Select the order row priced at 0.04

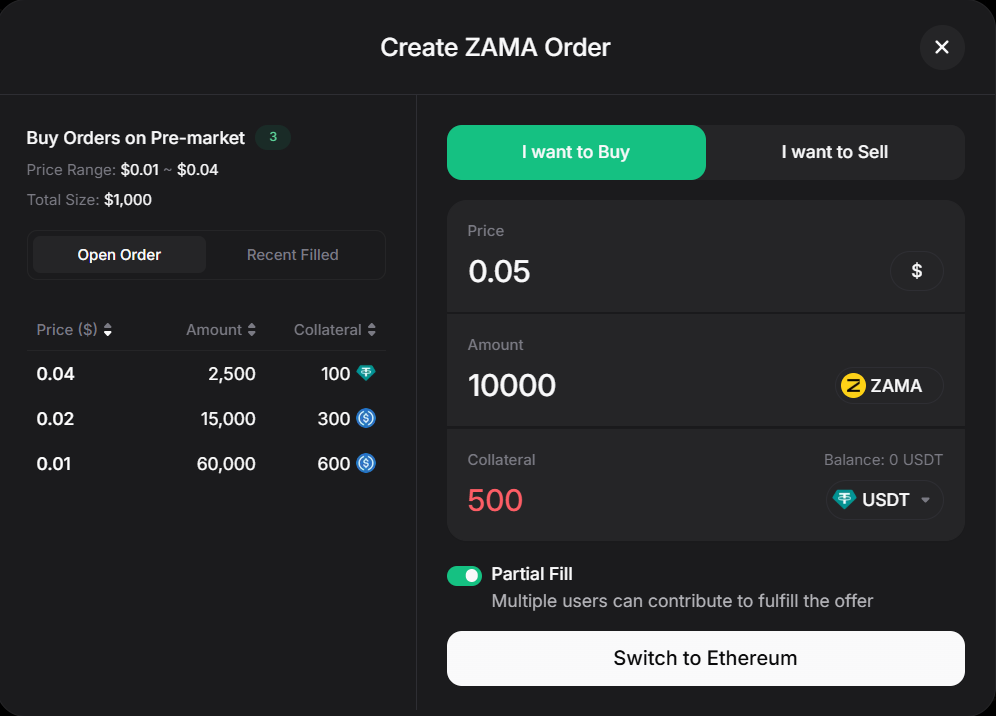[x=200, y=373]
